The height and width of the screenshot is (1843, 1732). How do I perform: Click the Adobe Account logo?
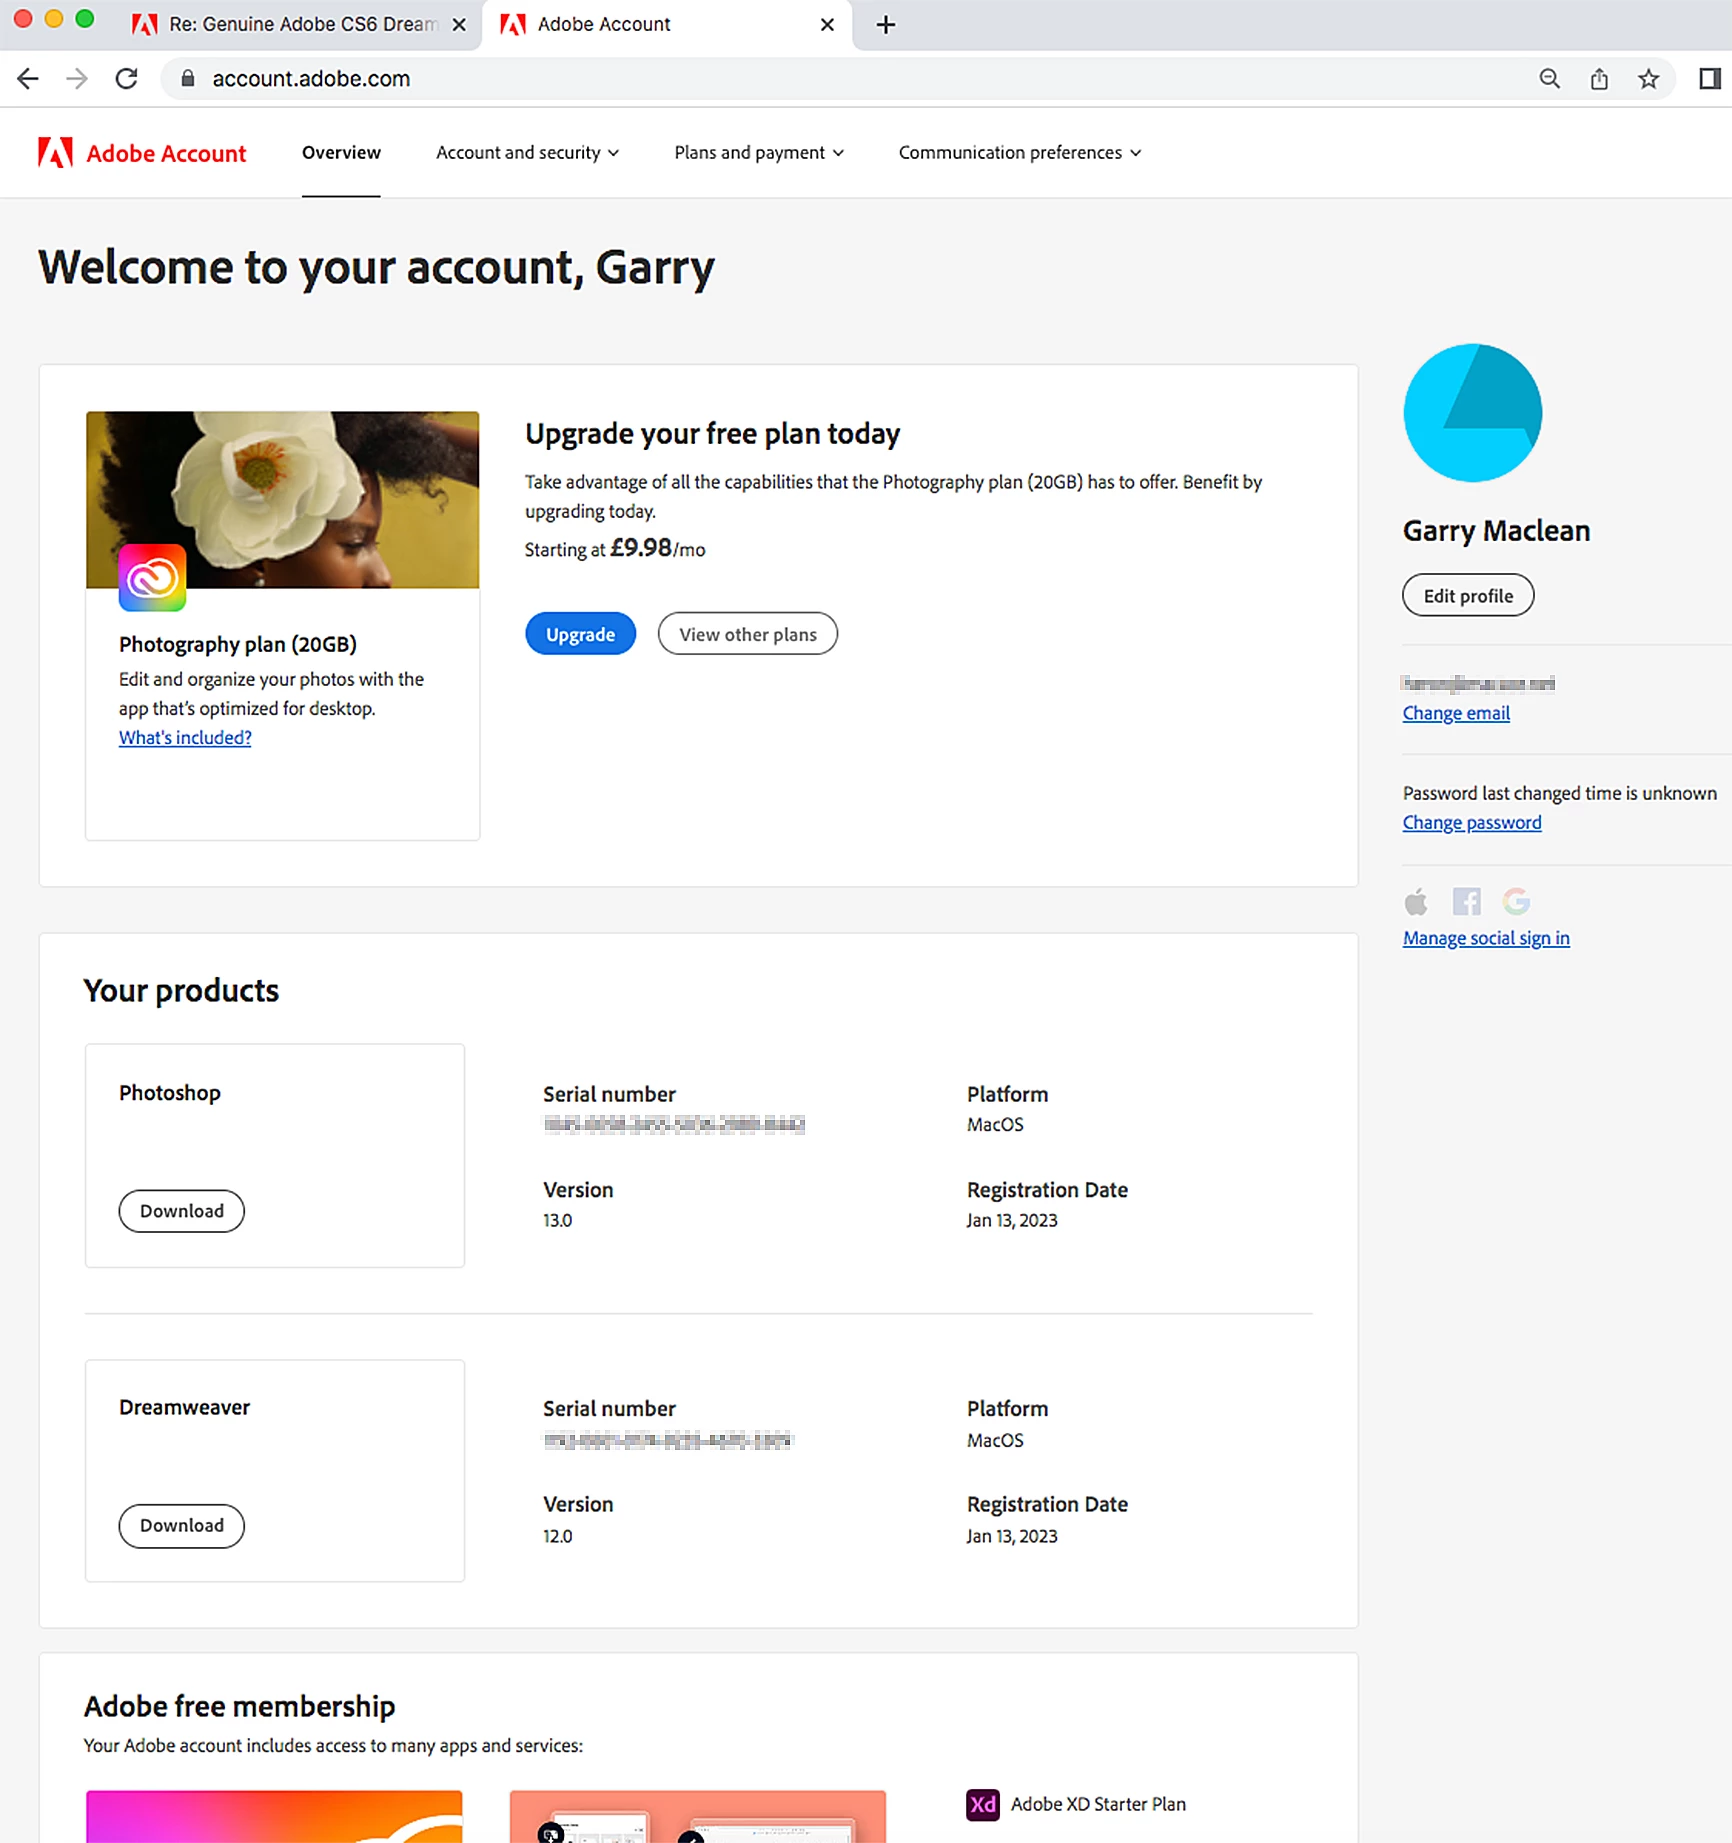tap(142, 153)
